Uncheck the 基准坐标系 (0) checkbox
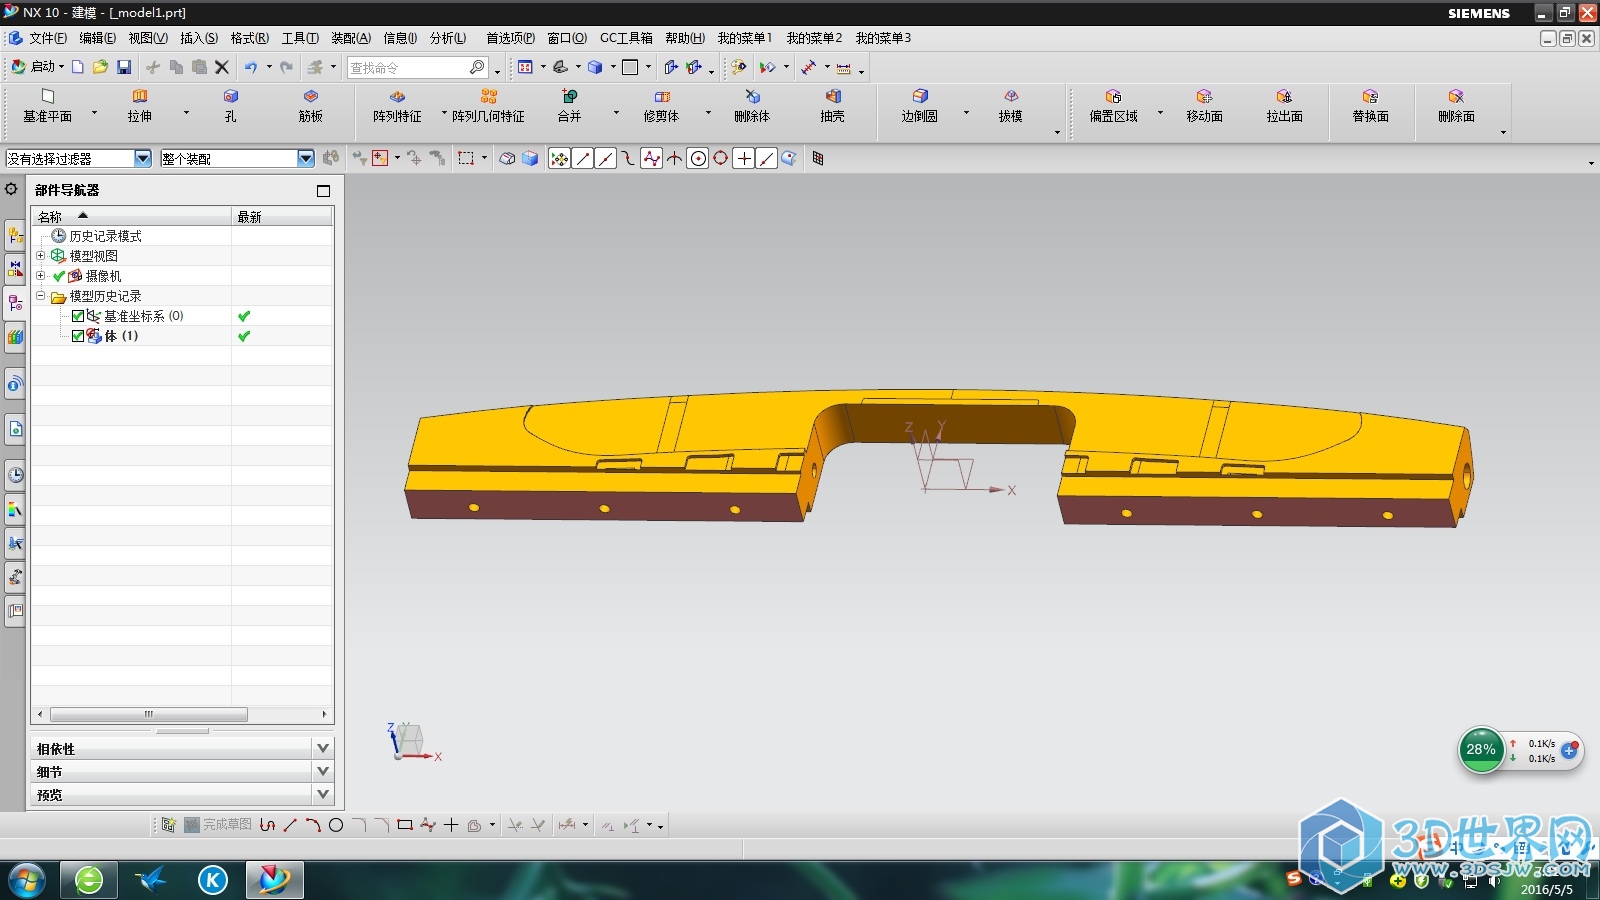Viewport: 1600px width, 900px height. click(78, 316)
